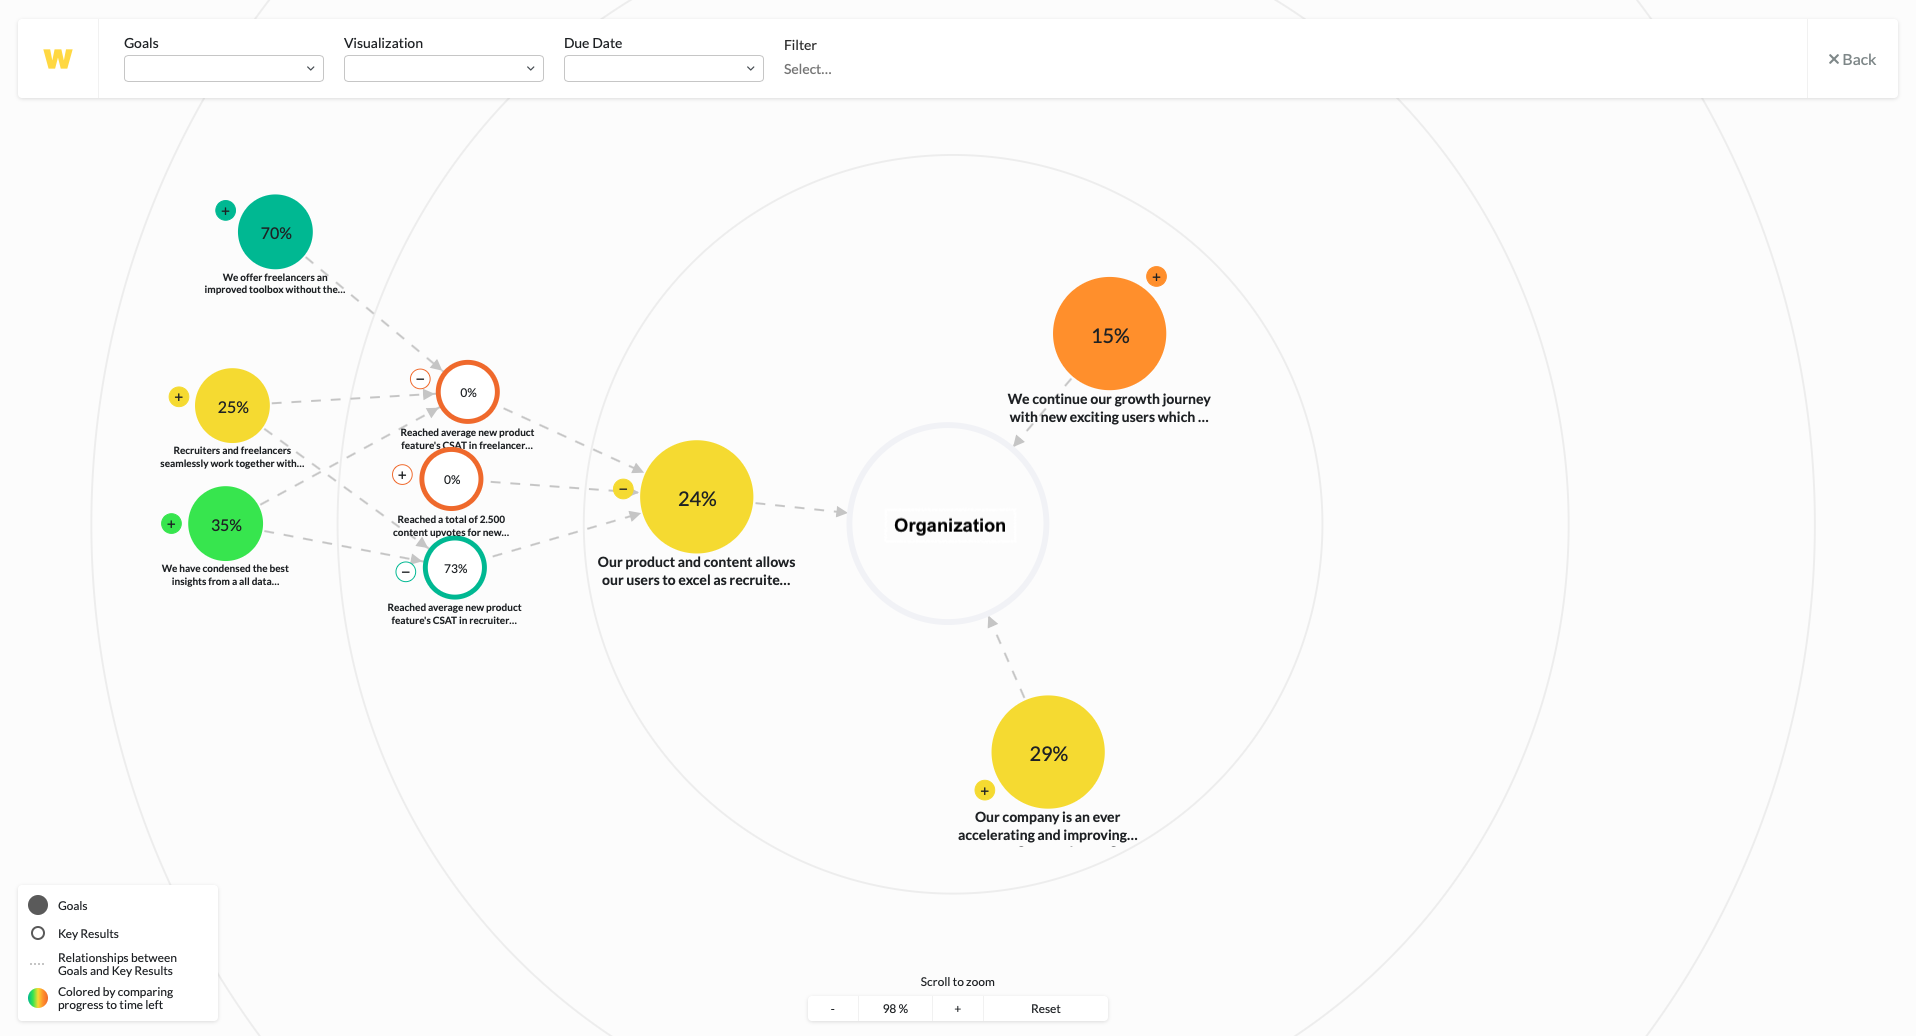Collapse the 0% freelancer CSAT key result
Image resolution: width=1916 pixels, height=1036 pixels.
(420, 379)
